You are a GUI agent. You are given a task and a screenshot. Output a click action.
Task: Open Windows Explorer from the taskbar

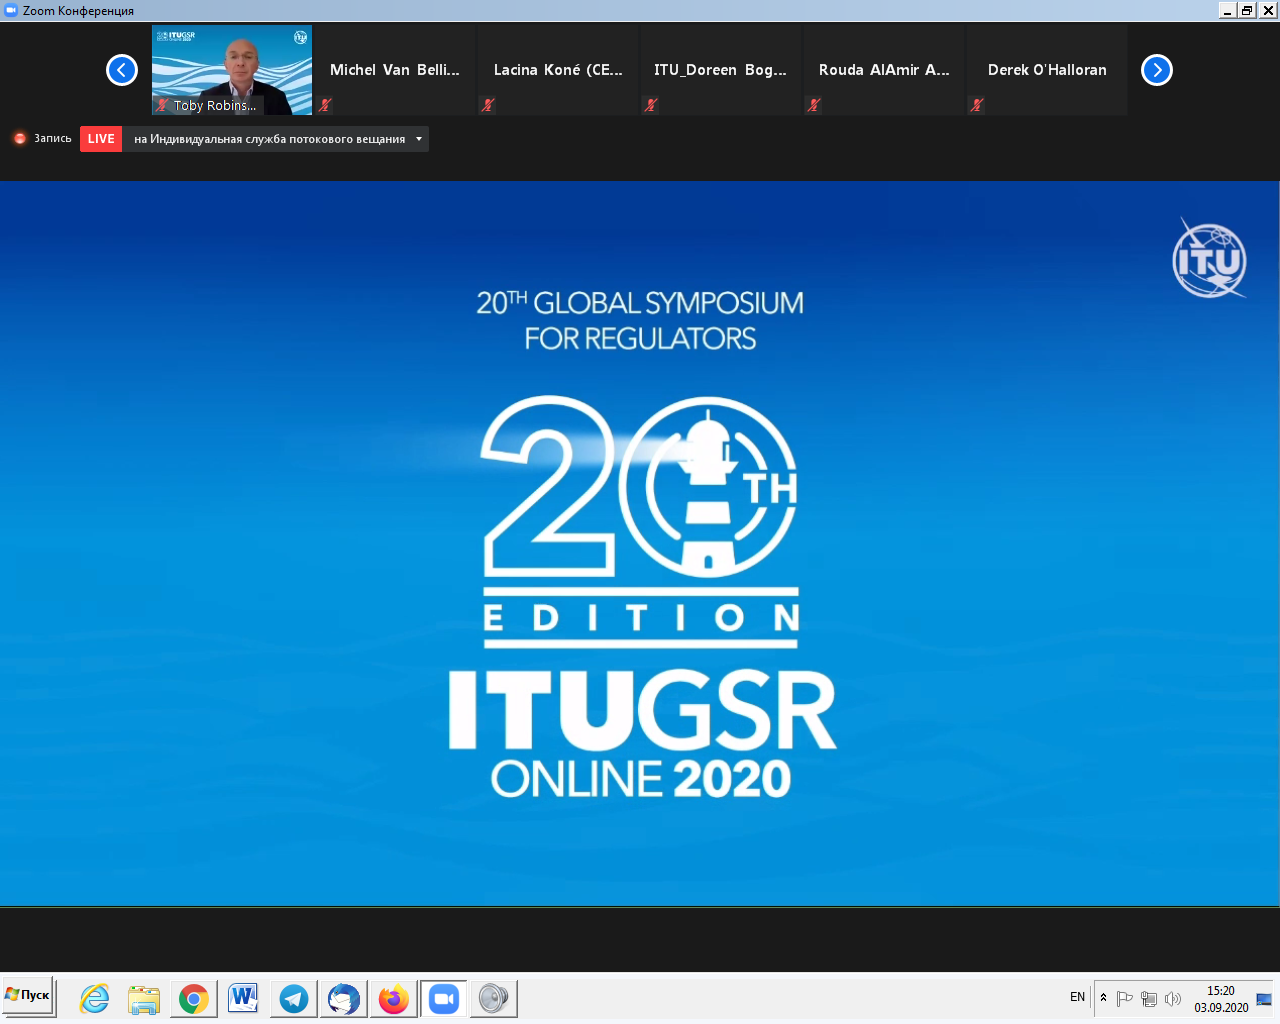(x=144, y=998)
